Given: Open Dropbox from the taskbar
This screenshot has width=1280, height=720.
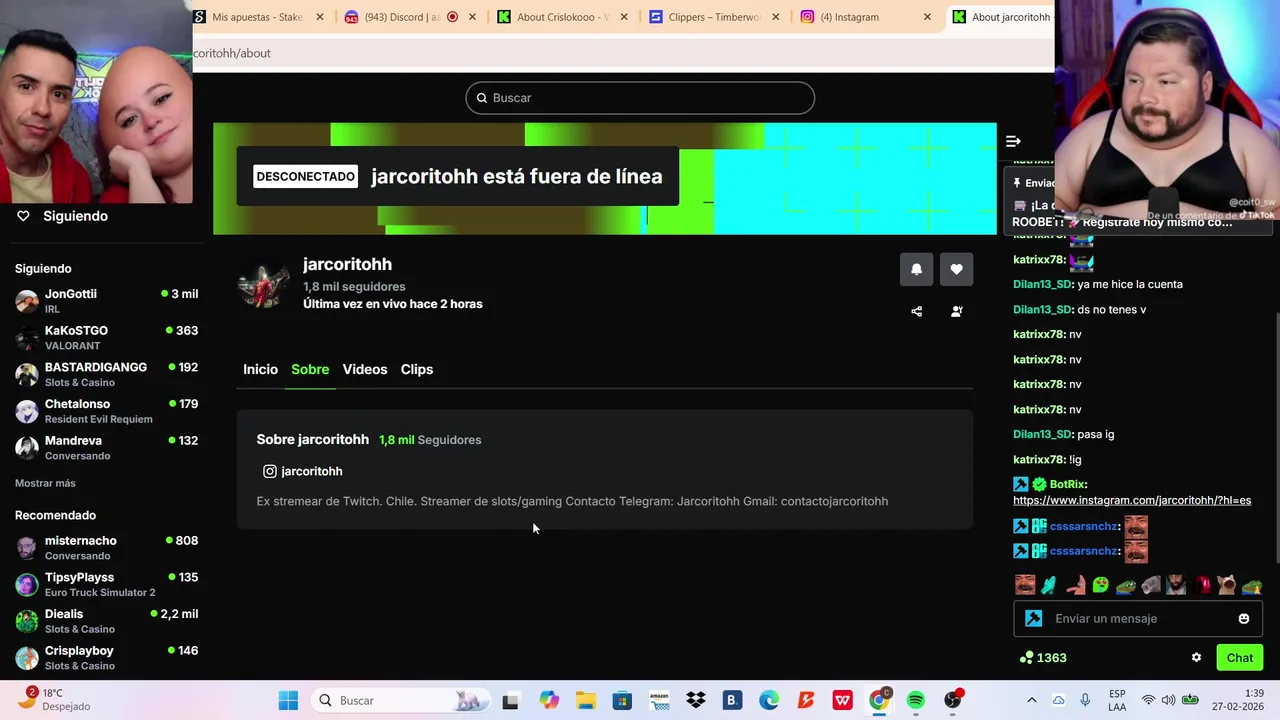Looking at the screenshot, I should (696, 700).
